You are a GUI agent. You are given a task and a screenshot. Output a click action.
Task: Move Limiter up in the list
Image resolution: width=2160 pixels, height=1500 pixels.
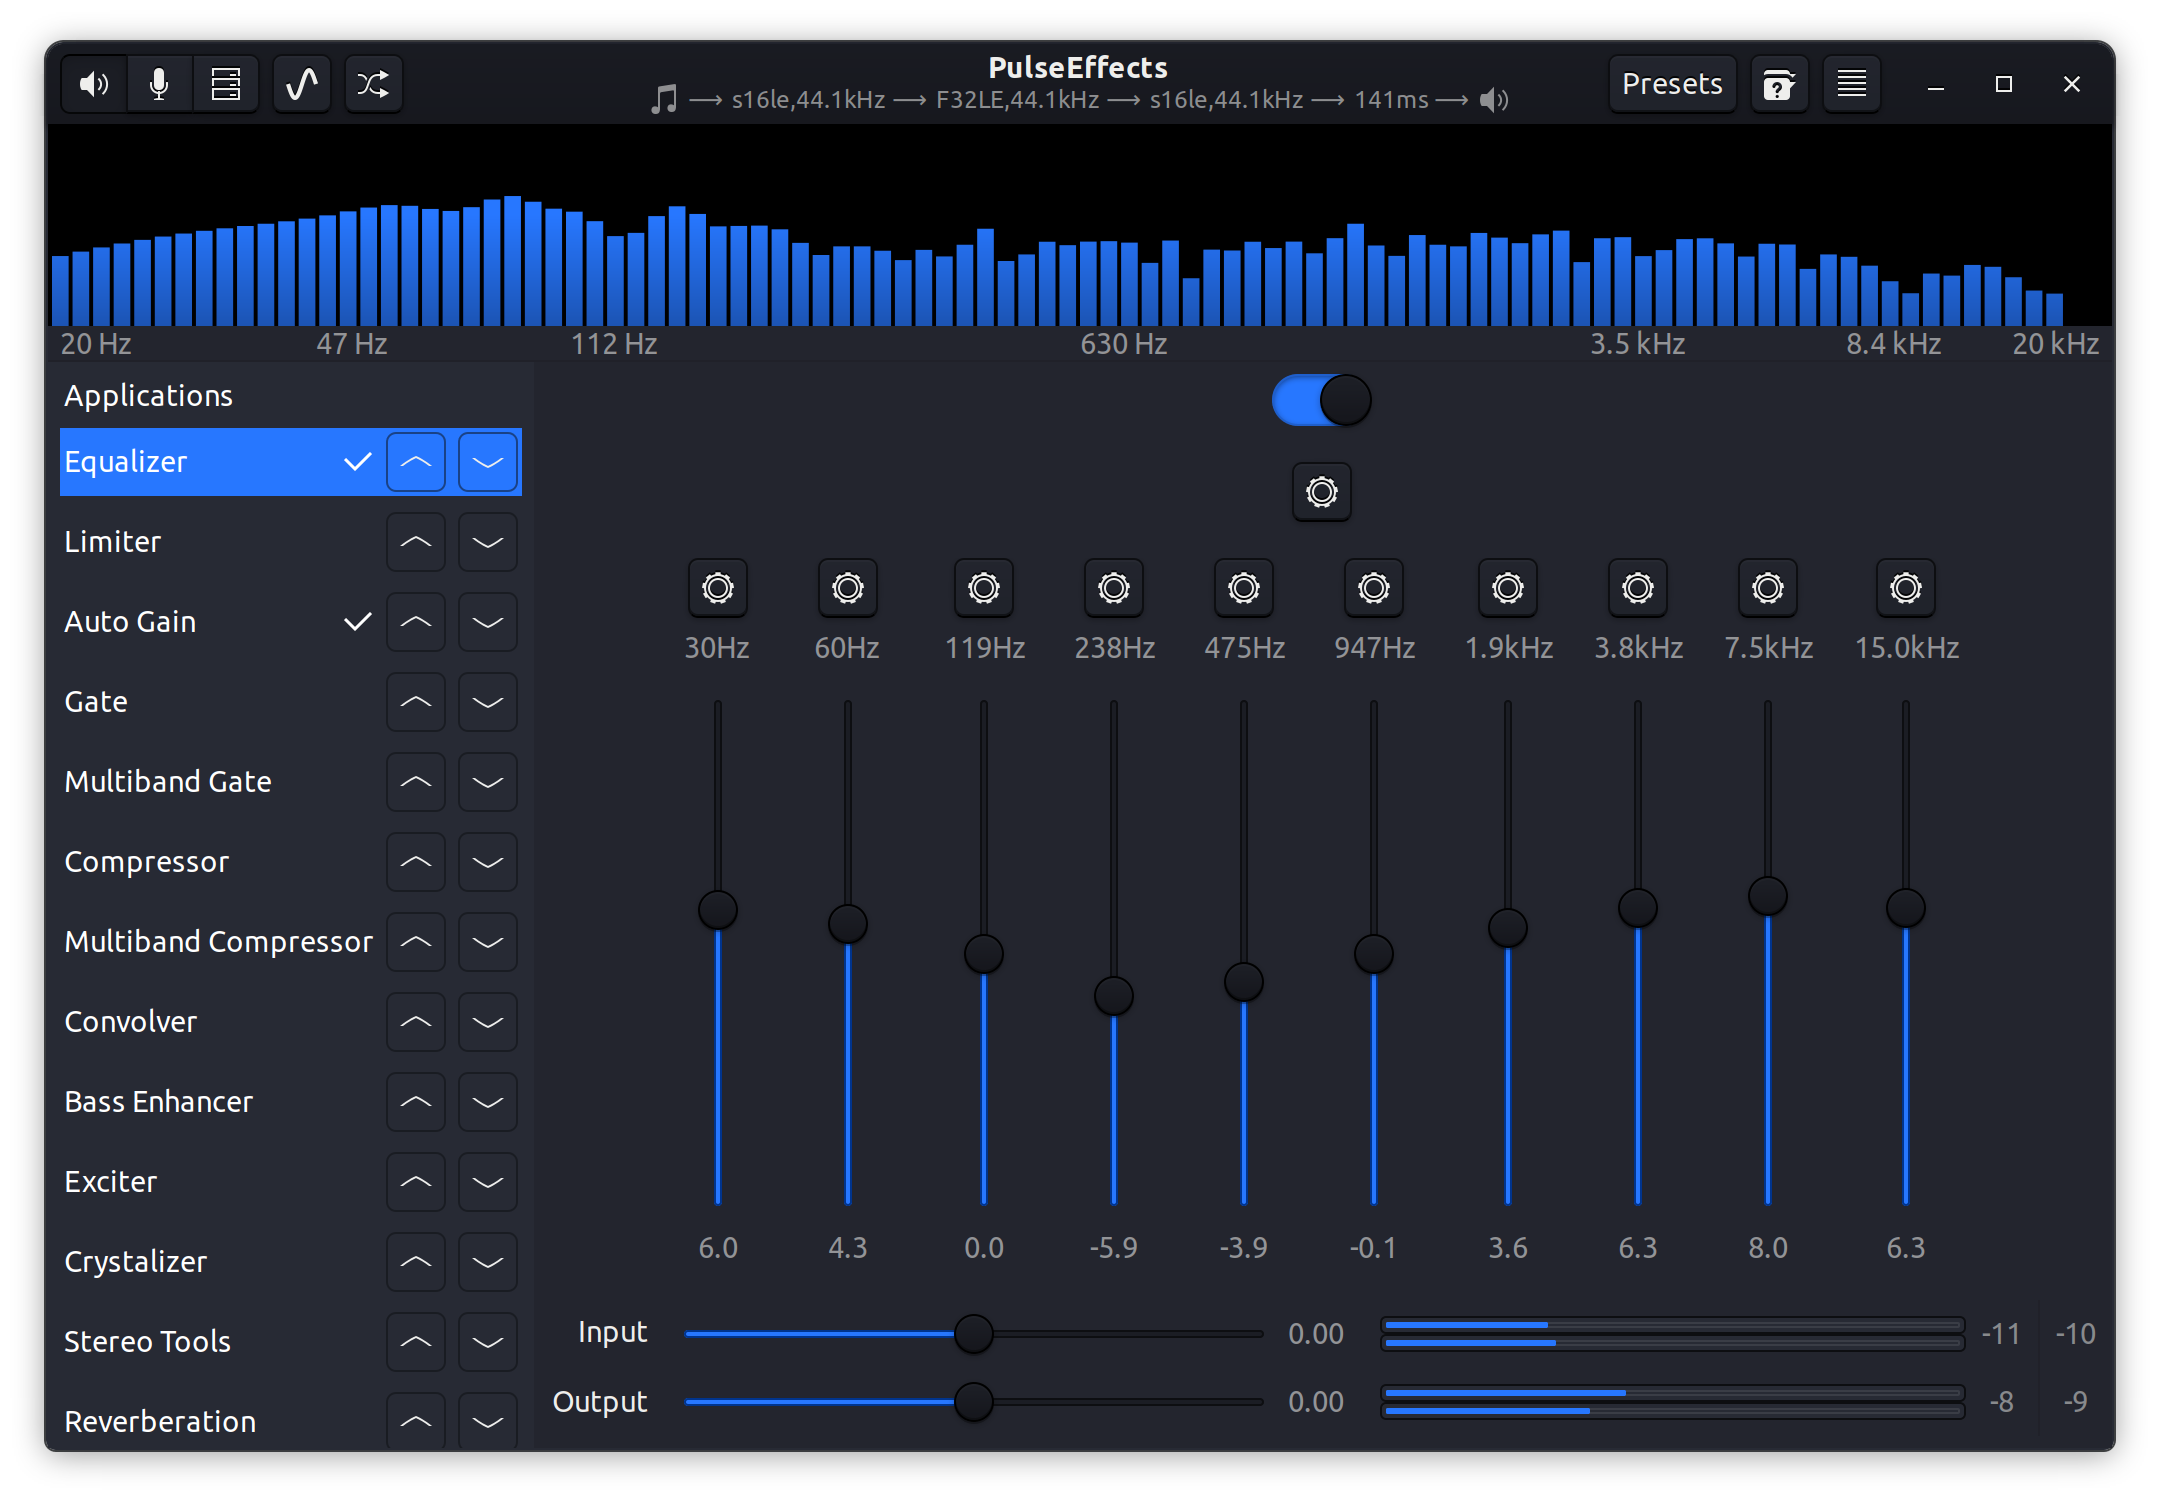(x=416, y=542)
